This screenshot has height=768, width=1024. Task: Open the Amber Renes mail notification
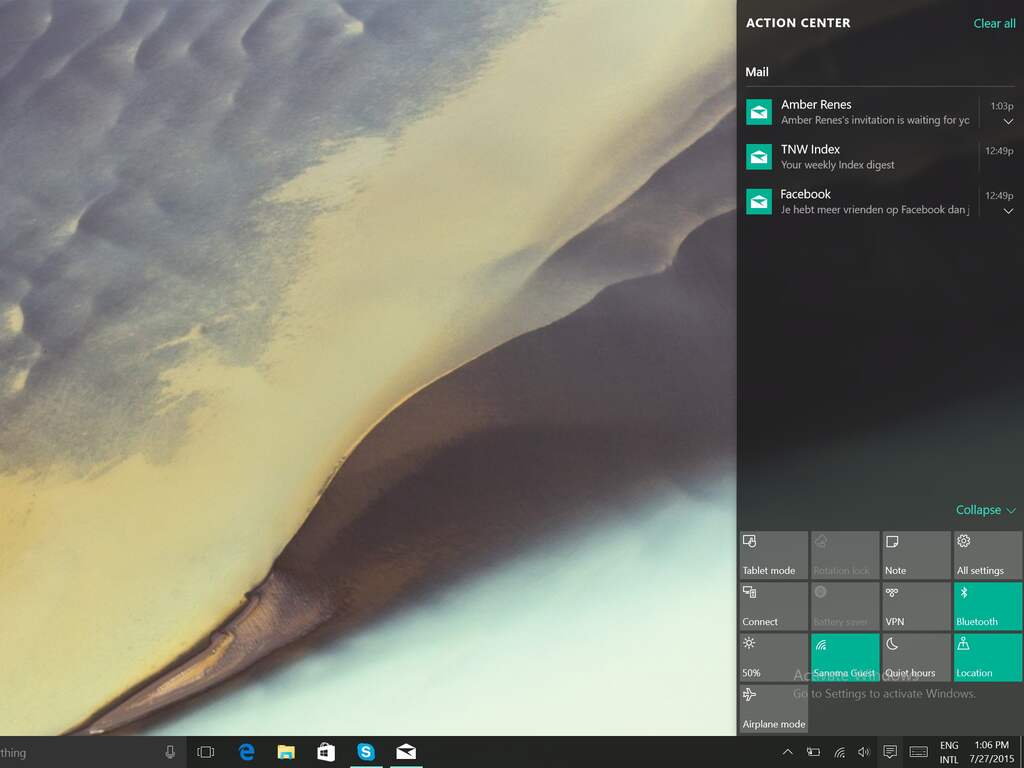click(x=880, y=112)
